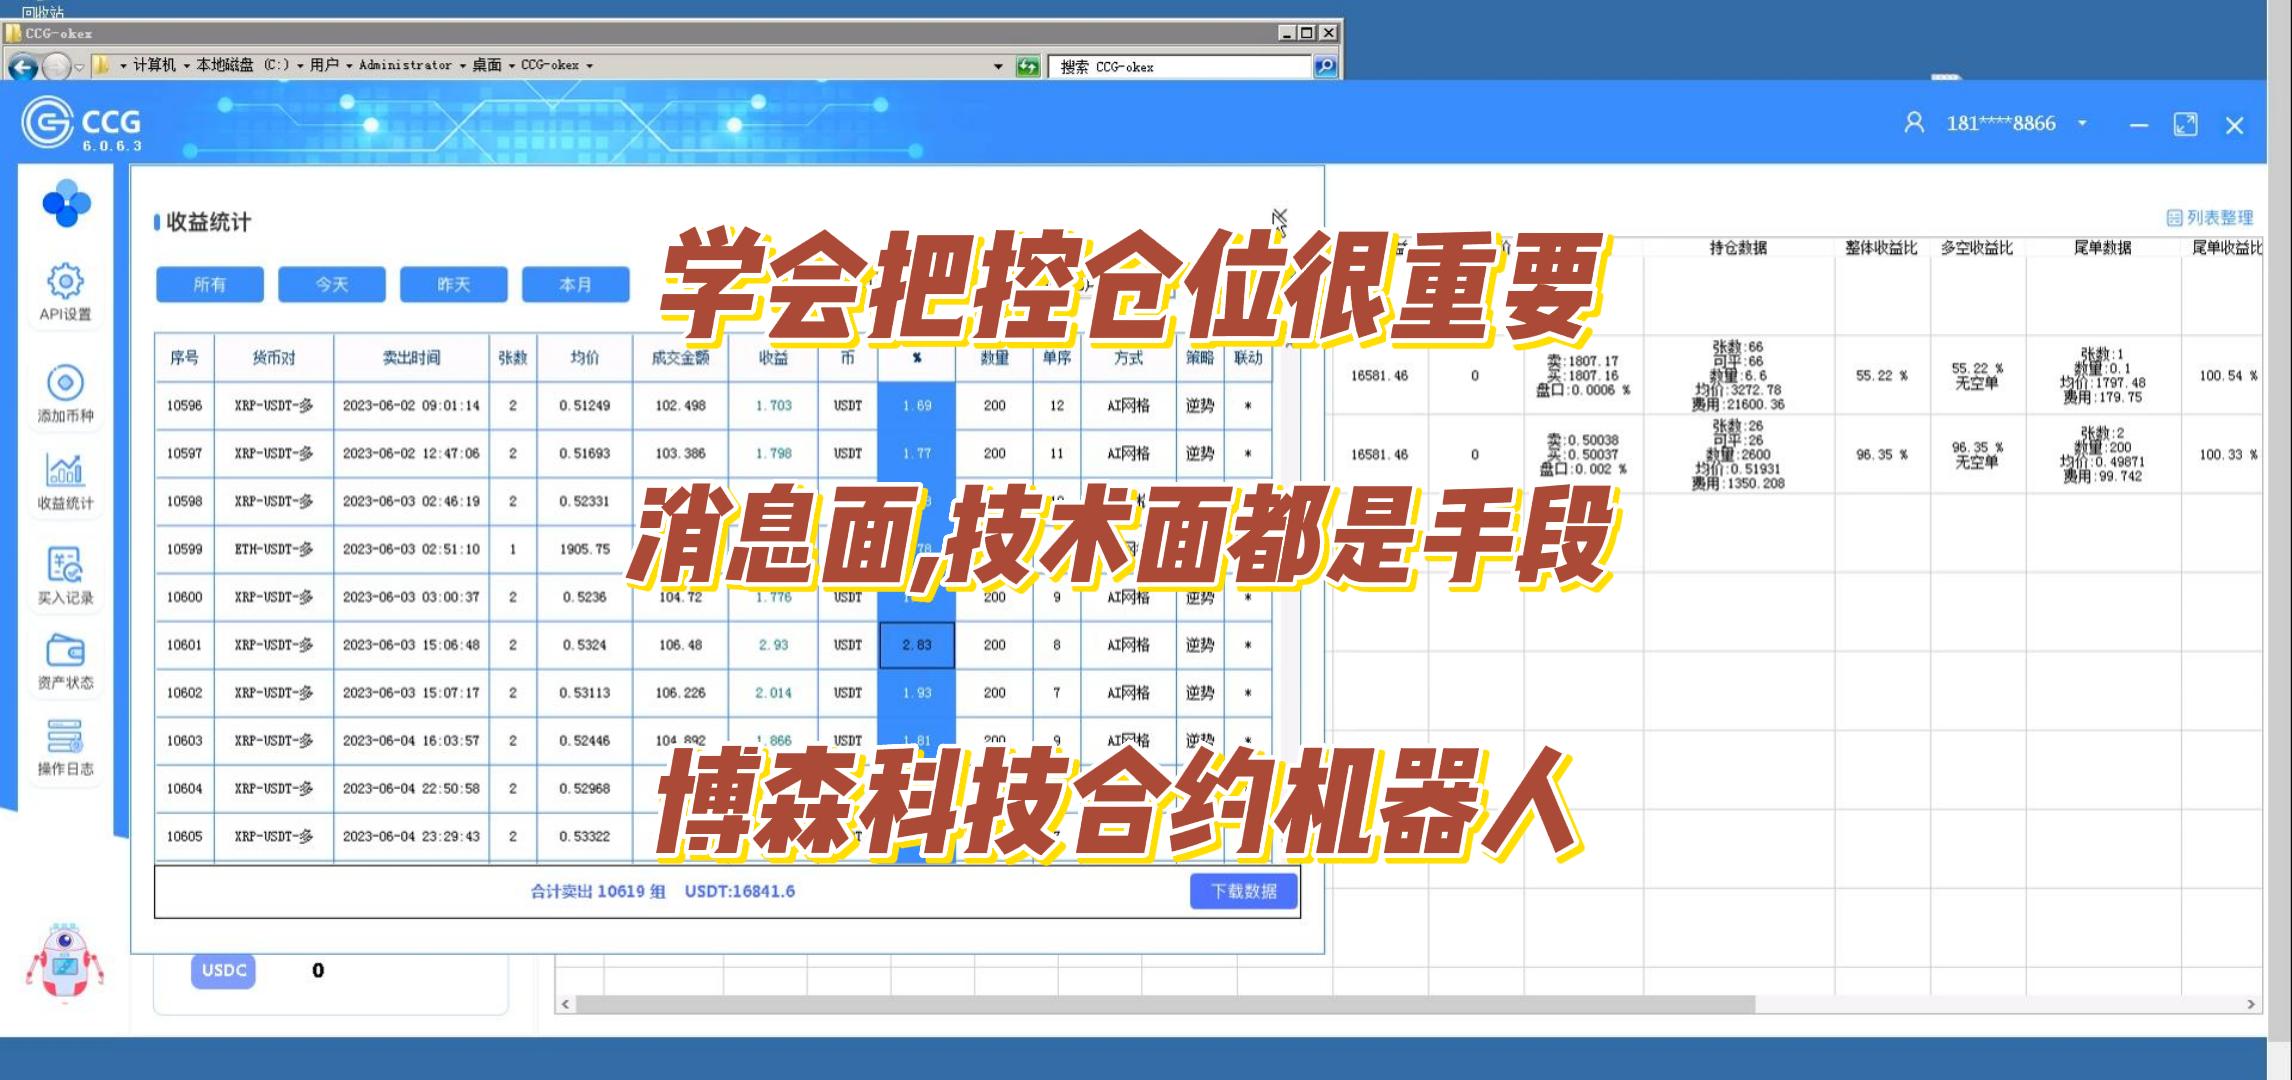Image resolution: width=2292 pixels, height=1080 pixels.
Task: Click the 下载数据 button
Action: pyautogui.click(x=1244, y=891)
